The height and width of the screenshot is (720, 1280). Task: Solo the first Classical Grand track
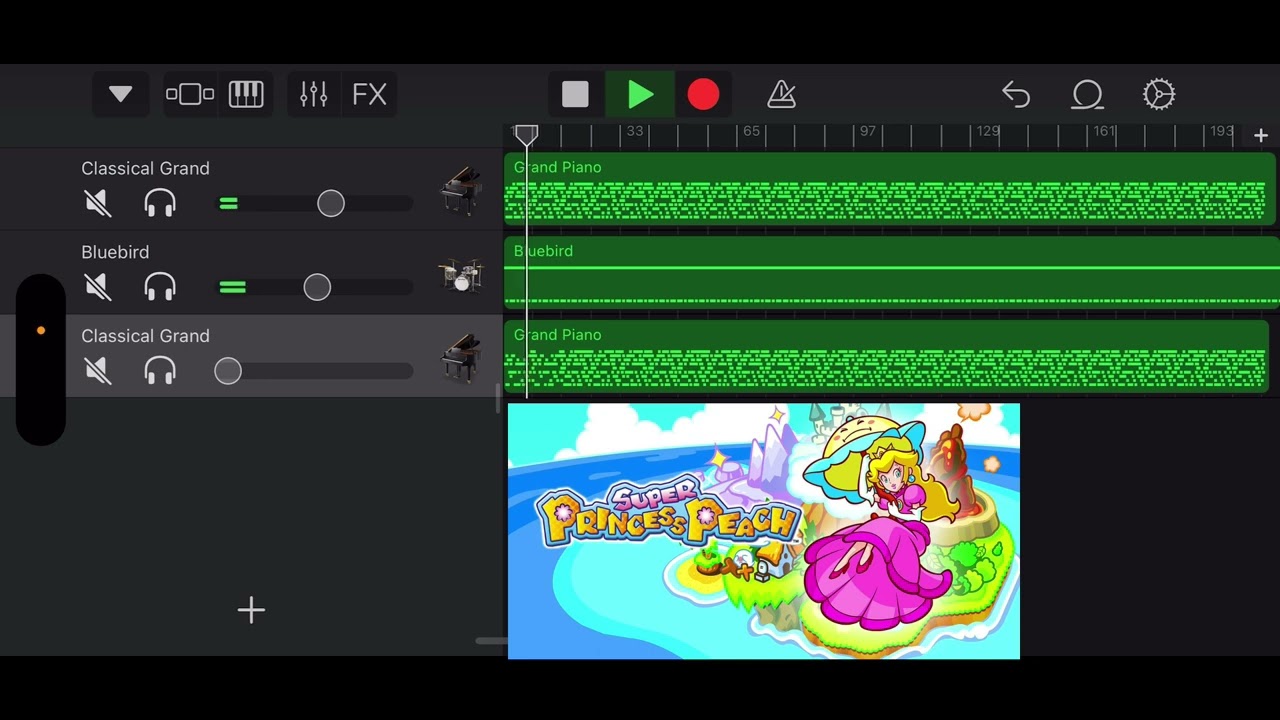[160, 203]
